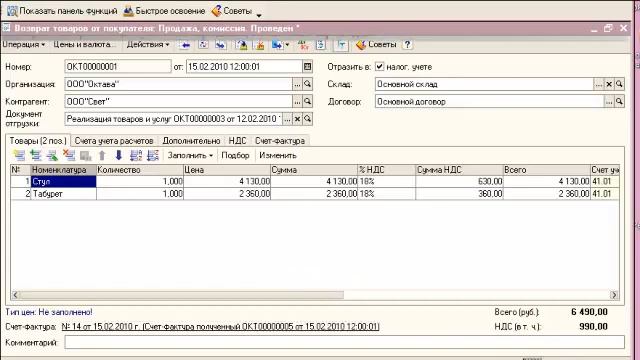The width and height of the screenshot is (640, 360).
Task: Sort table rows descending
Action: click(x=153, y=155)
